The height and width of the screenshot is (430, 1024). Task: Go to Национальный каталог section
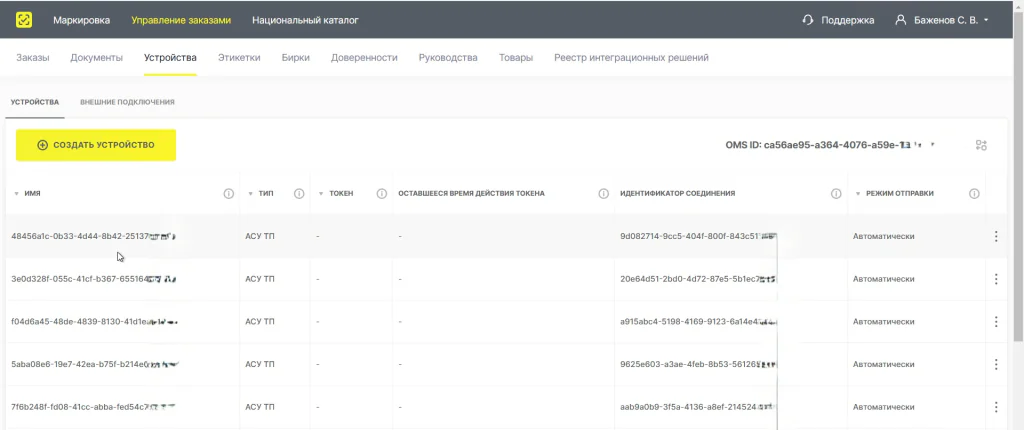point(305,20)
